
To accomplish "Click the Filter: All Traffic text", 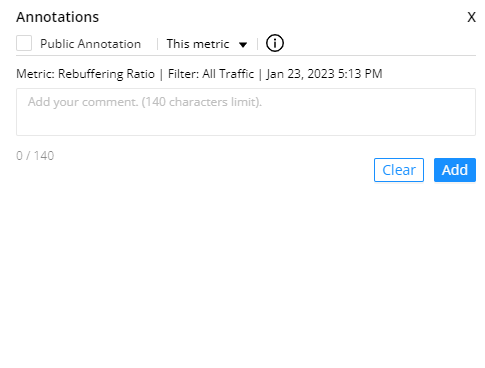I will (x=211, y=74).
